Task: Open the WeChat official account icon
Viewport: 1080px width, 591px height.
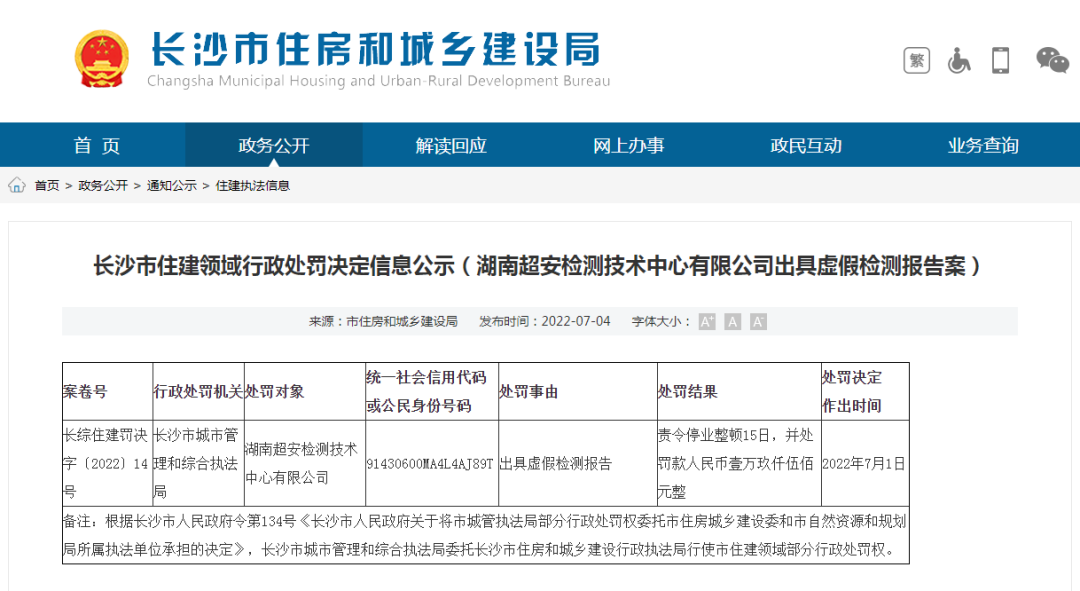Action: (x=1052, y=60)
